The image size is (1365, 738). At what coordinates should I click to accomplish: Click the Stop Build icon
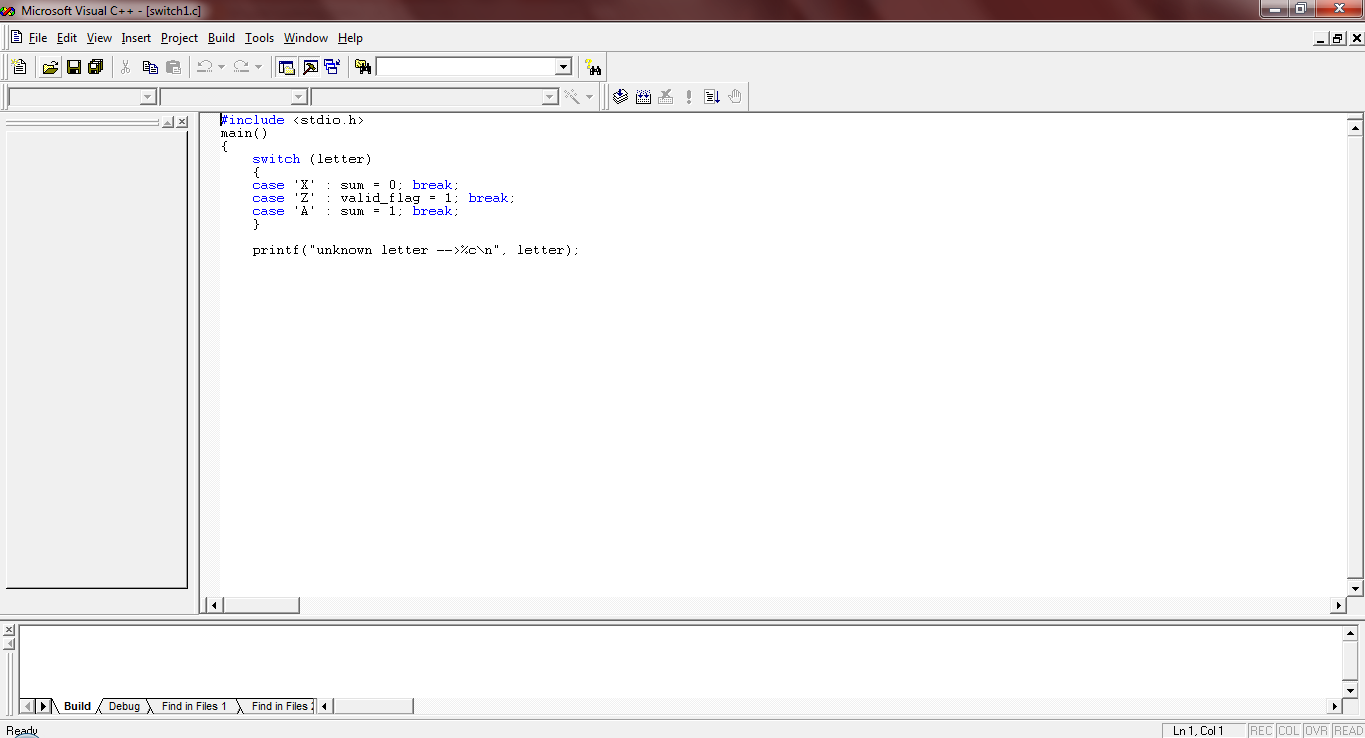[x=666, y=96]
